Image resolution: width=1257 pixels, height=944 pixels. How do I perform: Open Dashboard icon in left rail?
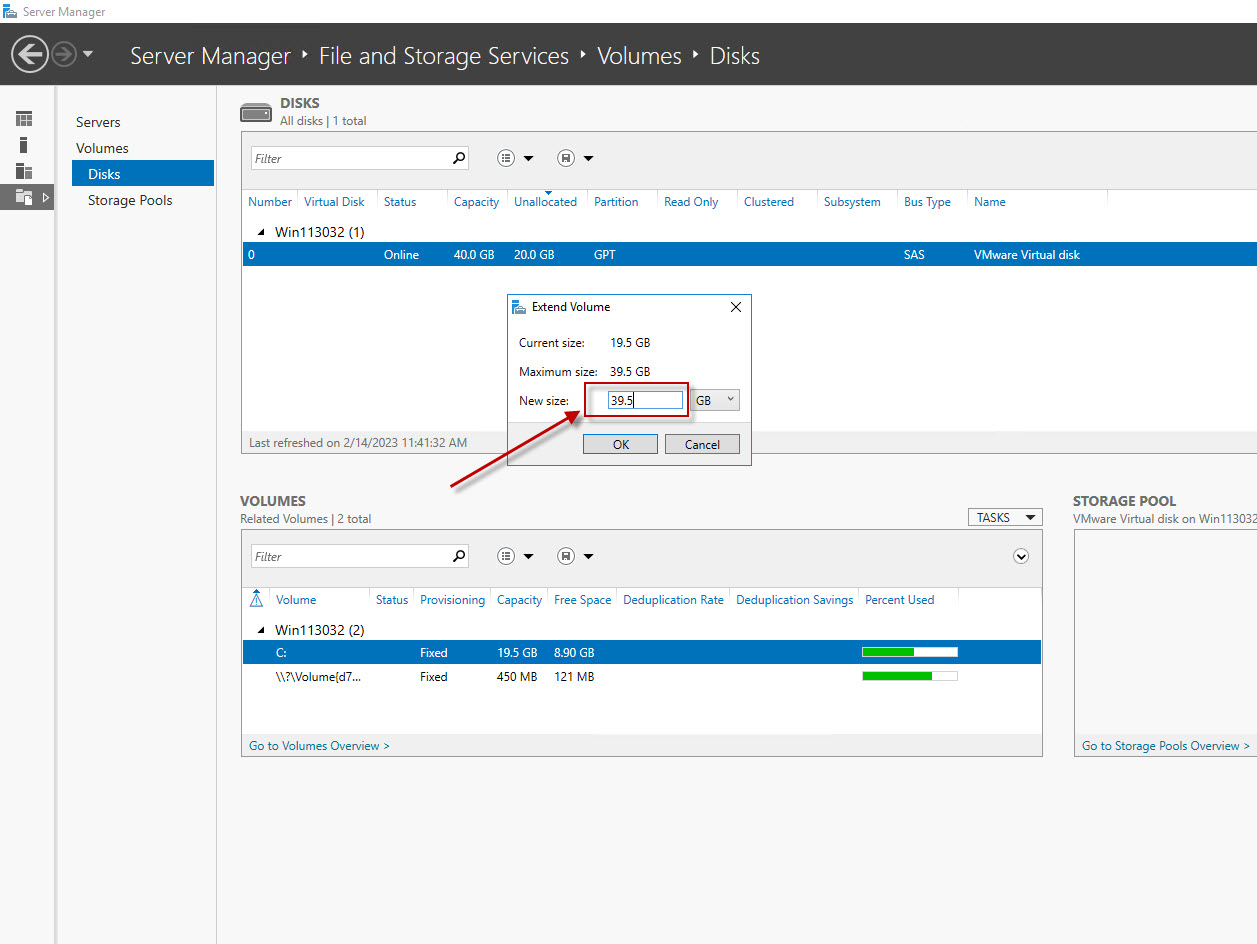[x=24, y=119]
